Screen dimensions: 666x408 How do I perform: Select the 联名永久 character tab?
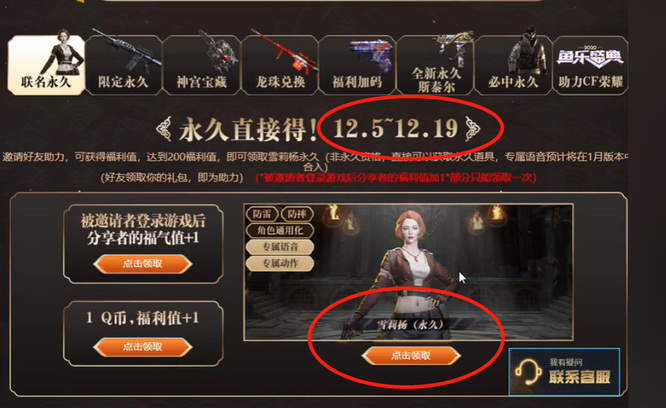coord(46,65)
